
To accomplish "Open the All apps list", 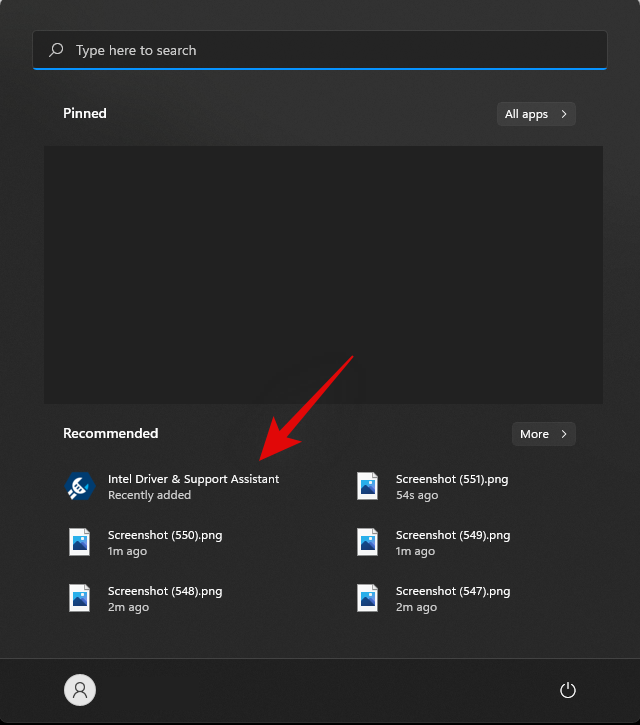I will (x=536, y=114).
